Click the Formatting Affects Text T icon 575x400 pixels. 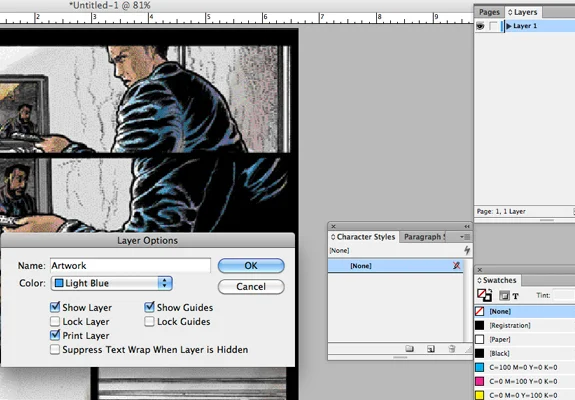click(515, 296)
